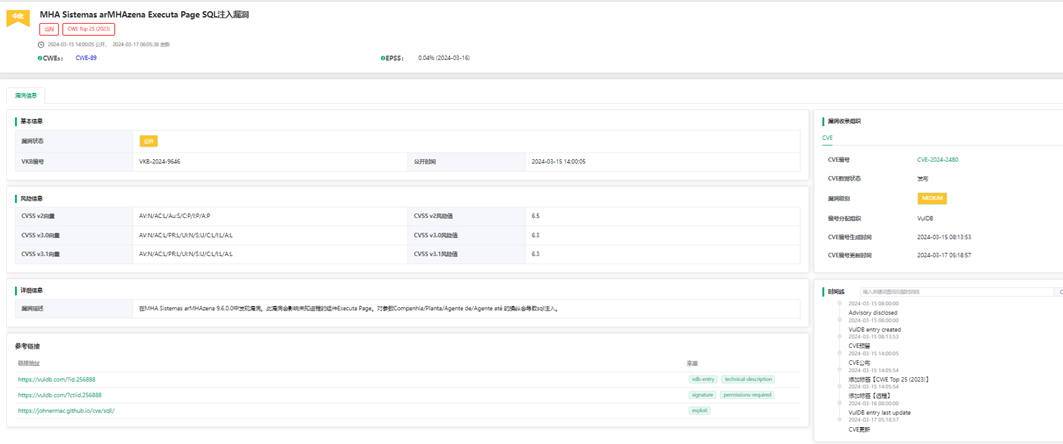Click the 添加标签【CWE Top 25 (2023)】 timeline entry
Image resolution: width=1063 pixels, height=444 pixels.
[x=888, y=380]
